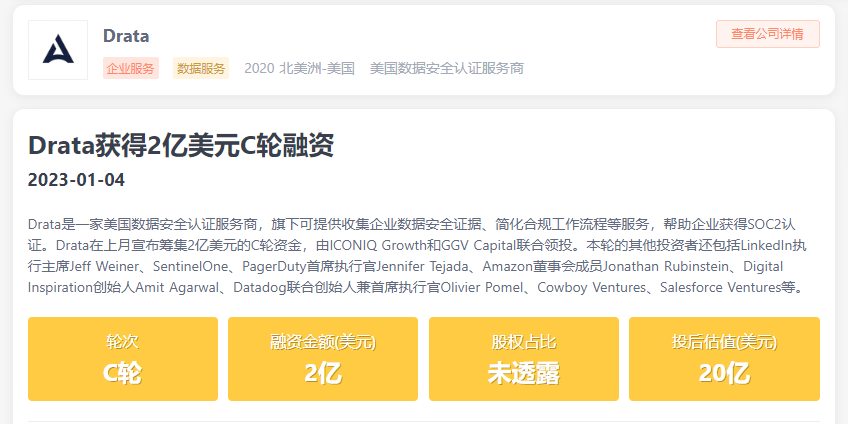Click the C轮 round value text
The width and height of the screenshot is (848, 424).
click(122, 374)
